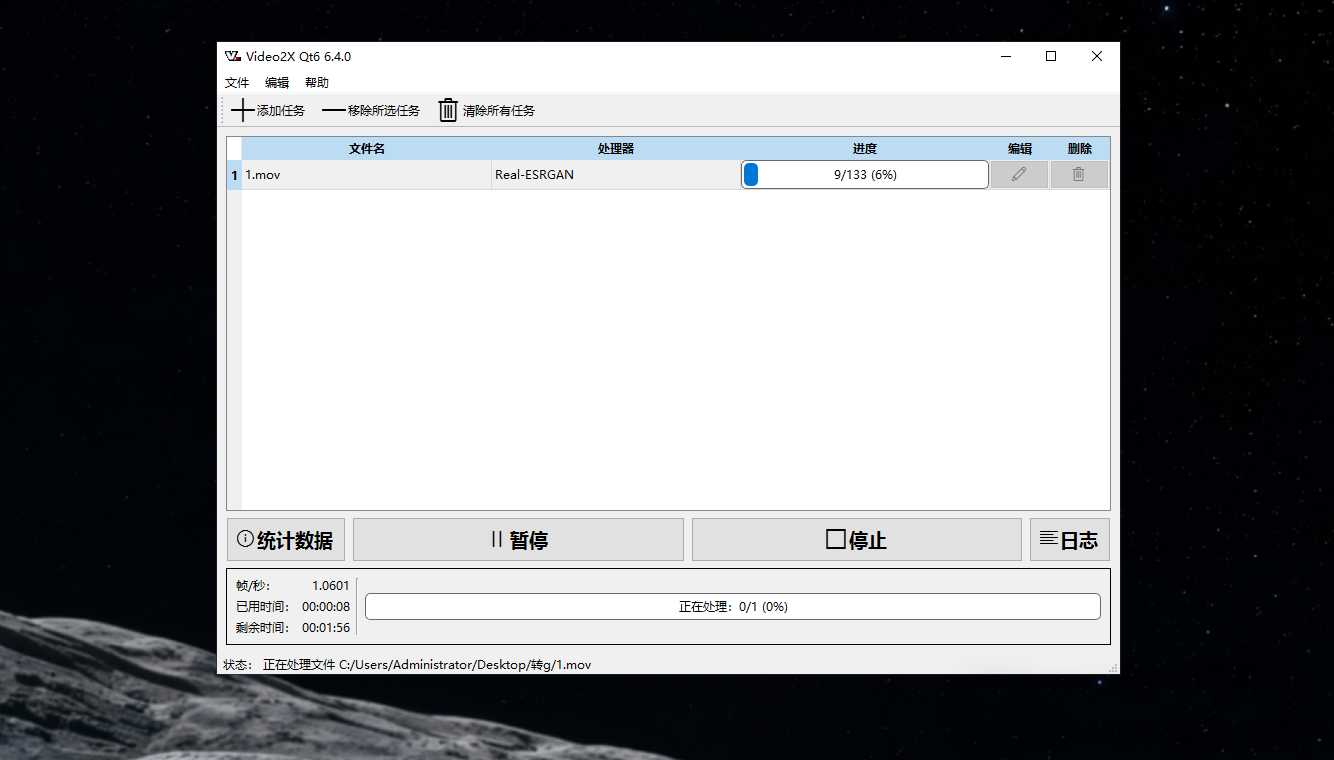Open the 文件 menu
1334x760 pixels.
coord(237,83)
